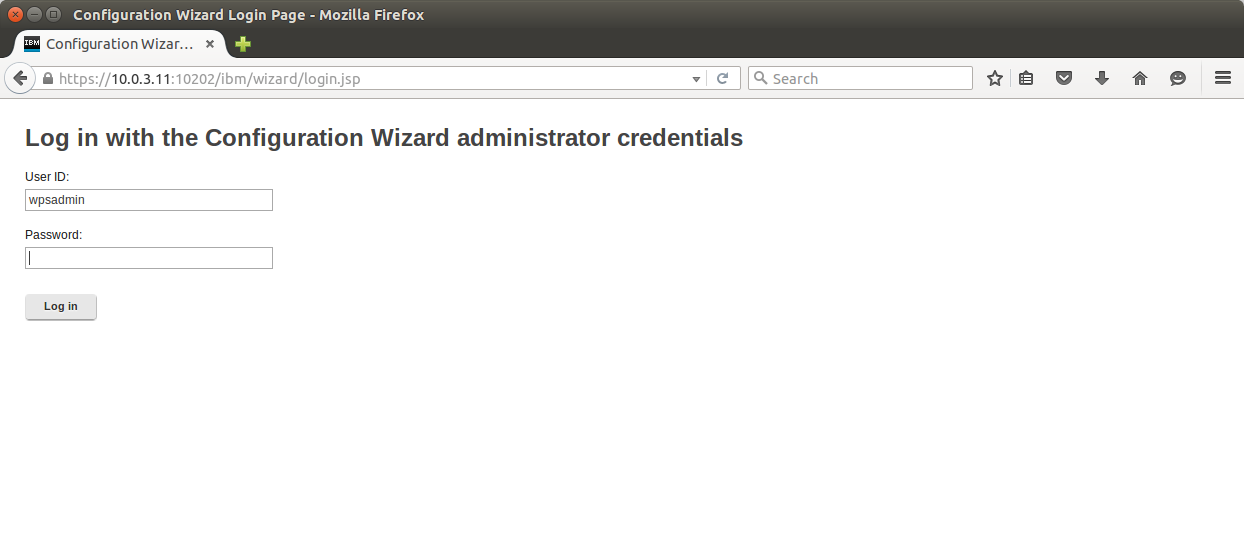1244x559 pixels.
Task: Click the smiley chat icon in the toolbar
Action: pyautogui.click(x=1178, y=78)
